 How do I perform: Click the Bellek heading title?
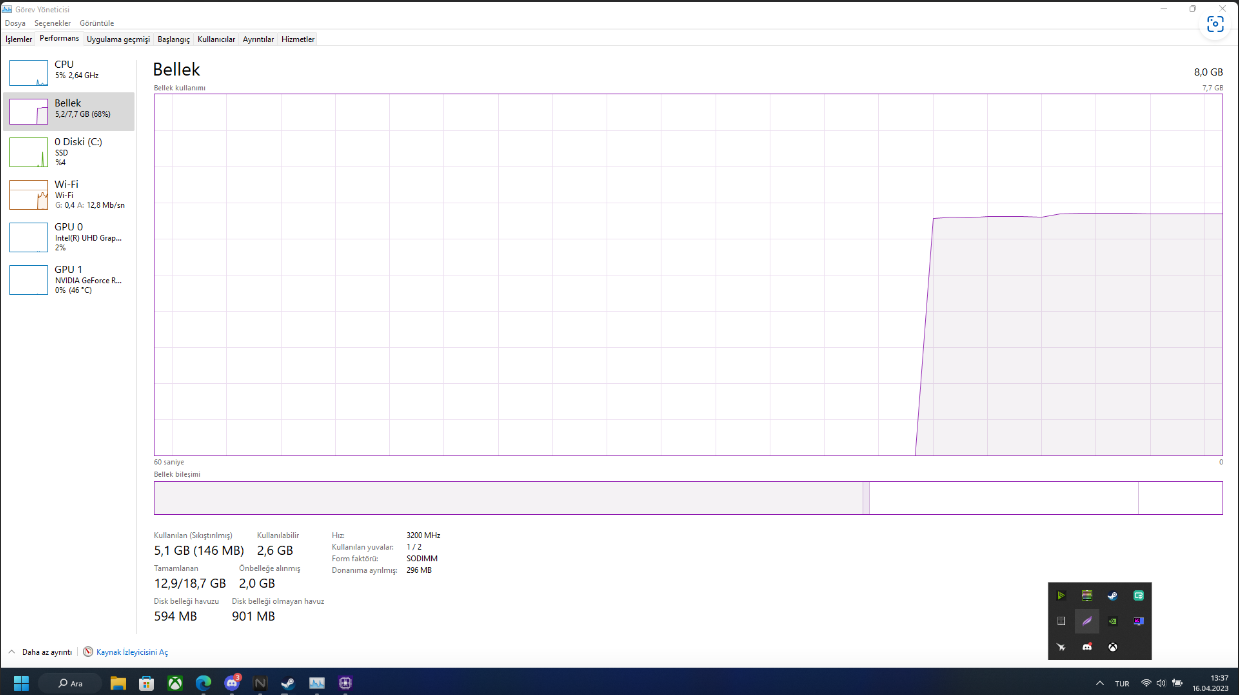pyautogui.click(x=176, y=69)
